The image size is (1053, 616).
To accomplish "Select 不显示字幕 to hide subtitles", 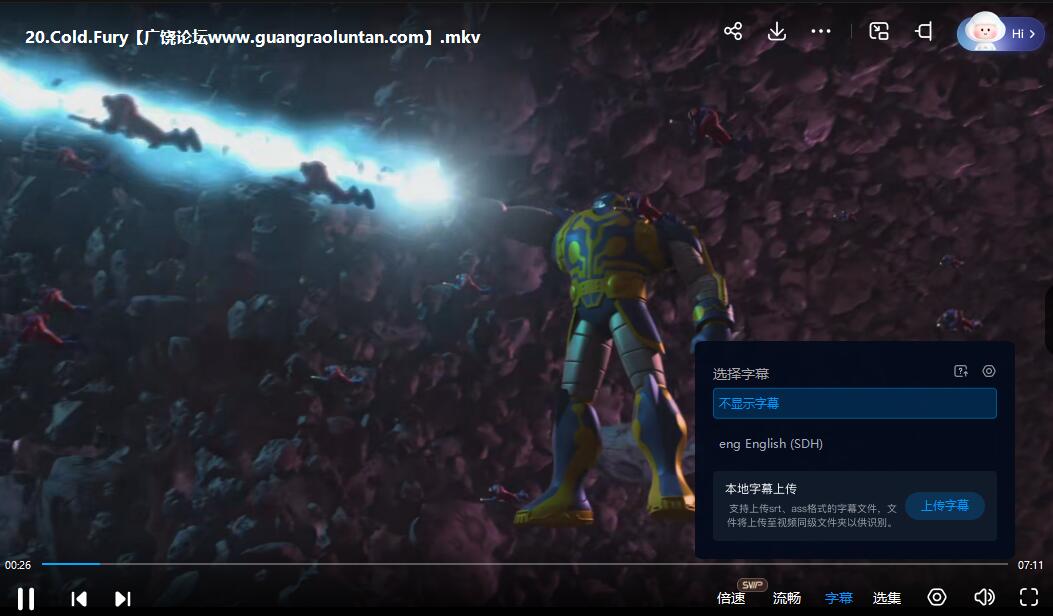I will (x=854, y=403).
